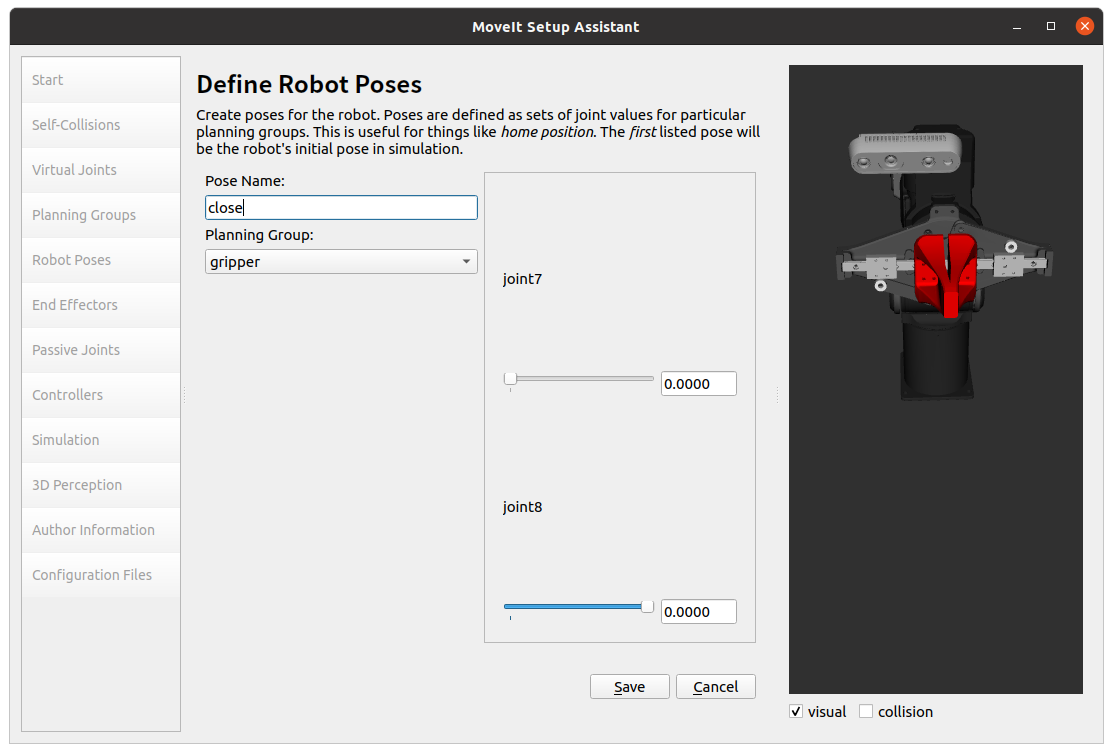Select Robot Poses in sidebar
This screenshot has height=753, width=1113.
coord(101,260)
